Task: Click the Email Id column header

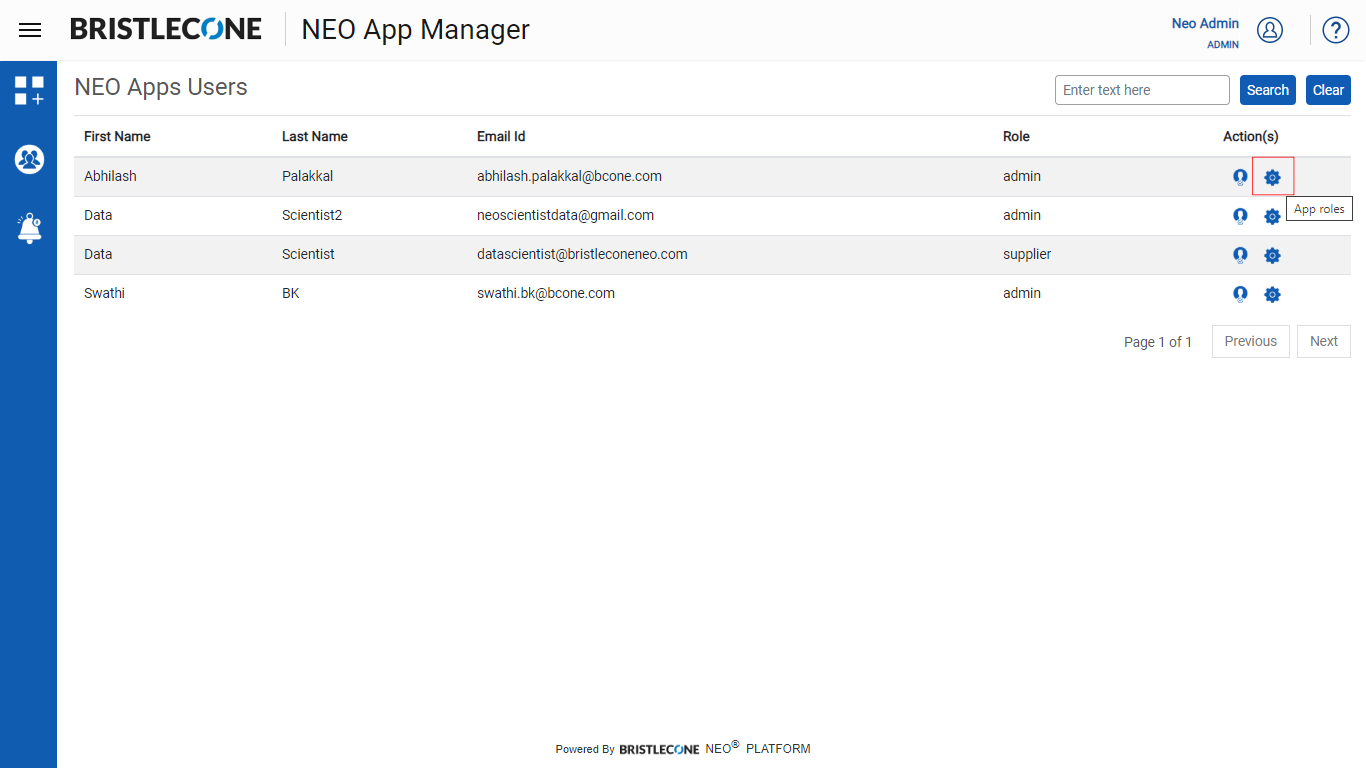Action: coord(501,136)
